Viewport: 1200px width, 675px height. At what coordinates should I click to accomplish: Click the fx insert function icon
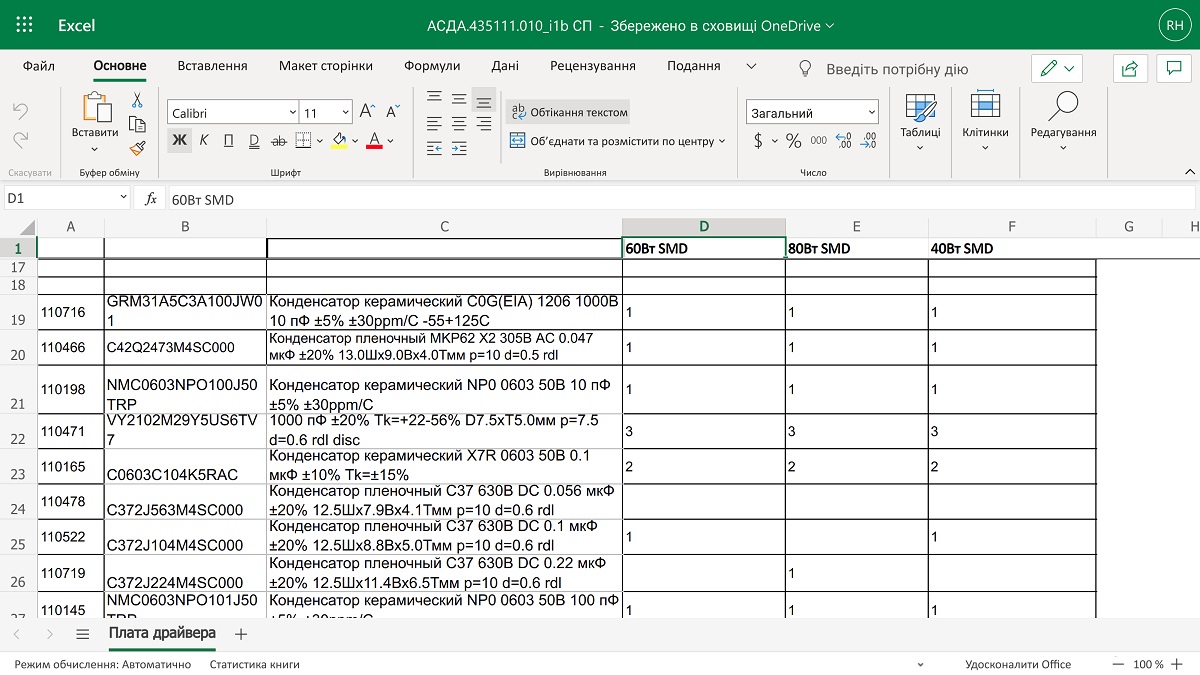tap(151, 199)
